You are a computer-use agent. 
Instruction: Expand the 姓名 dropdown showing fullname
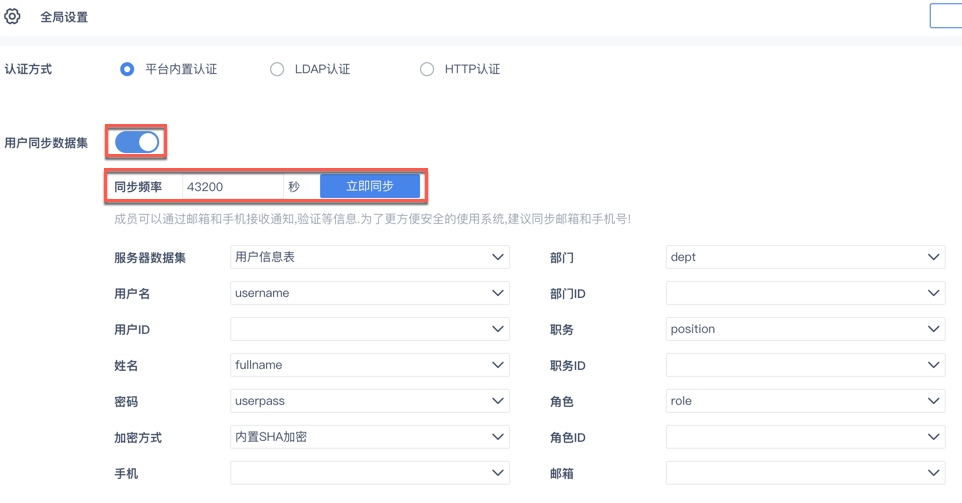[369, 365]
